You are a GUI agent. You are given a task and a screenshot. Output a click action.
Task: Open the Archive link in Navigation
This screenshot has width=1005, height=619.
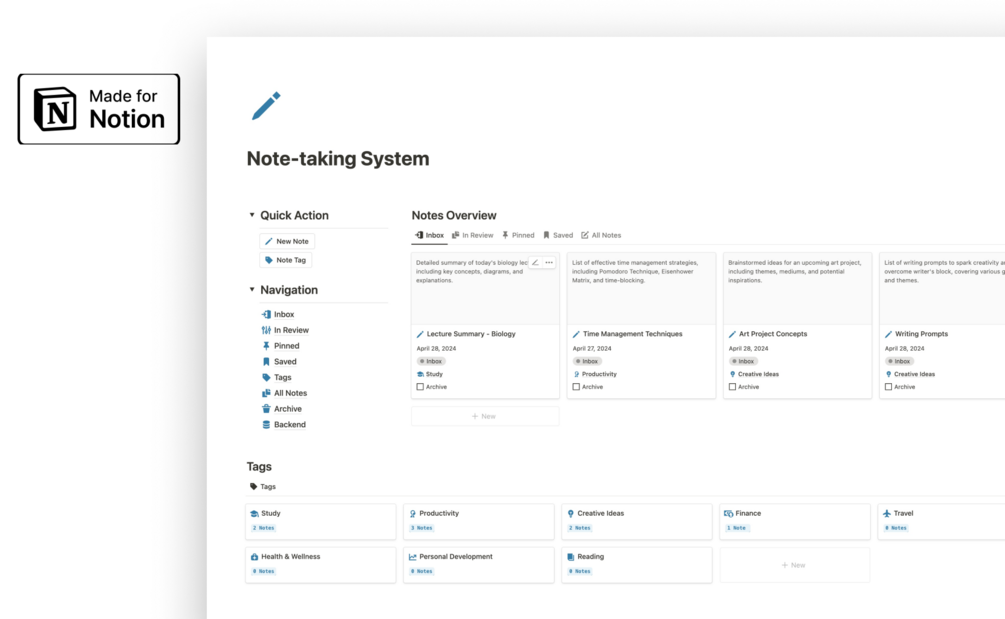[288, 409]
